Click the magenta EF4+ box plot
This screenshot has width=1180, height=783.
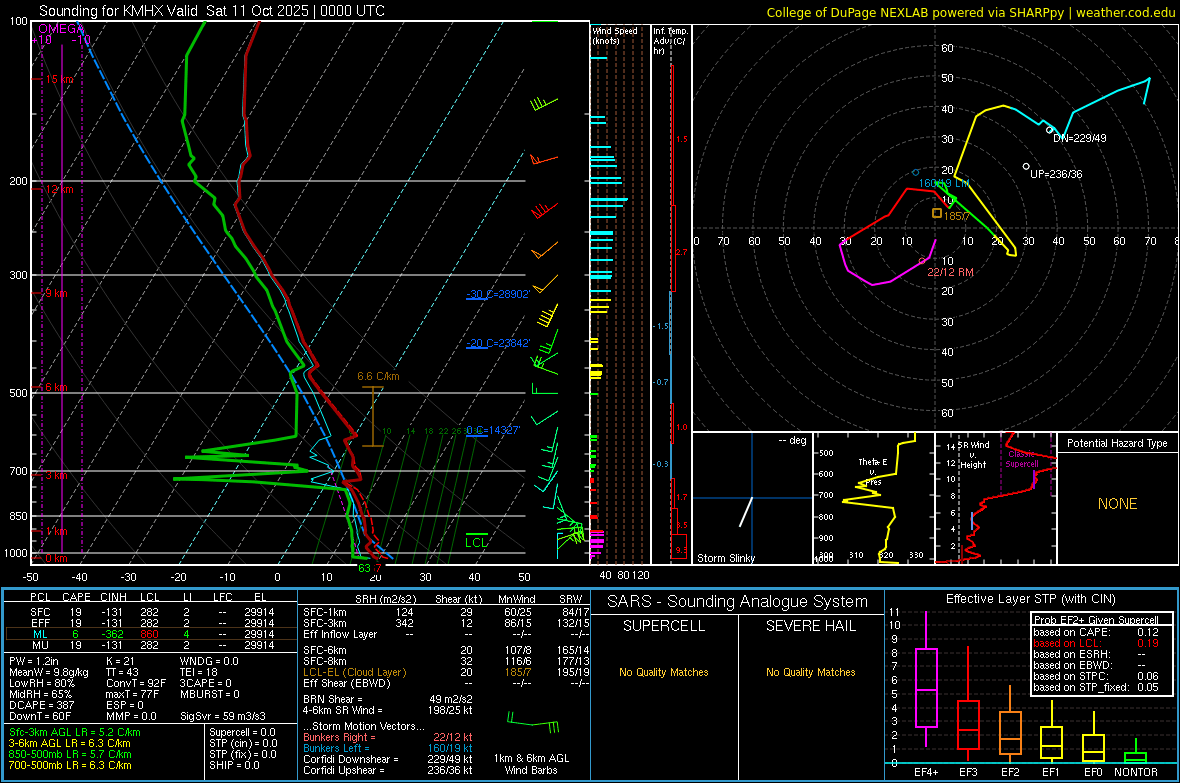[x=926, y=680]
